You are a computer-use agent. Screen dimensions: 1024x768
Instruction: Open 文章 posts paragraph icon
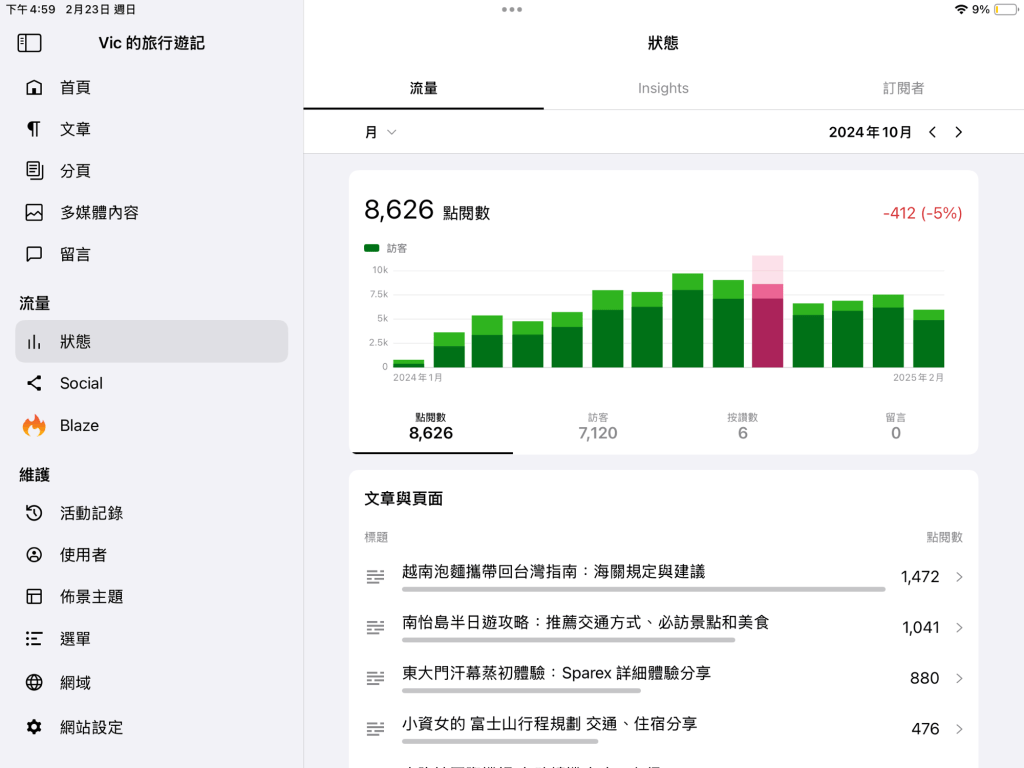pos(34,129)
